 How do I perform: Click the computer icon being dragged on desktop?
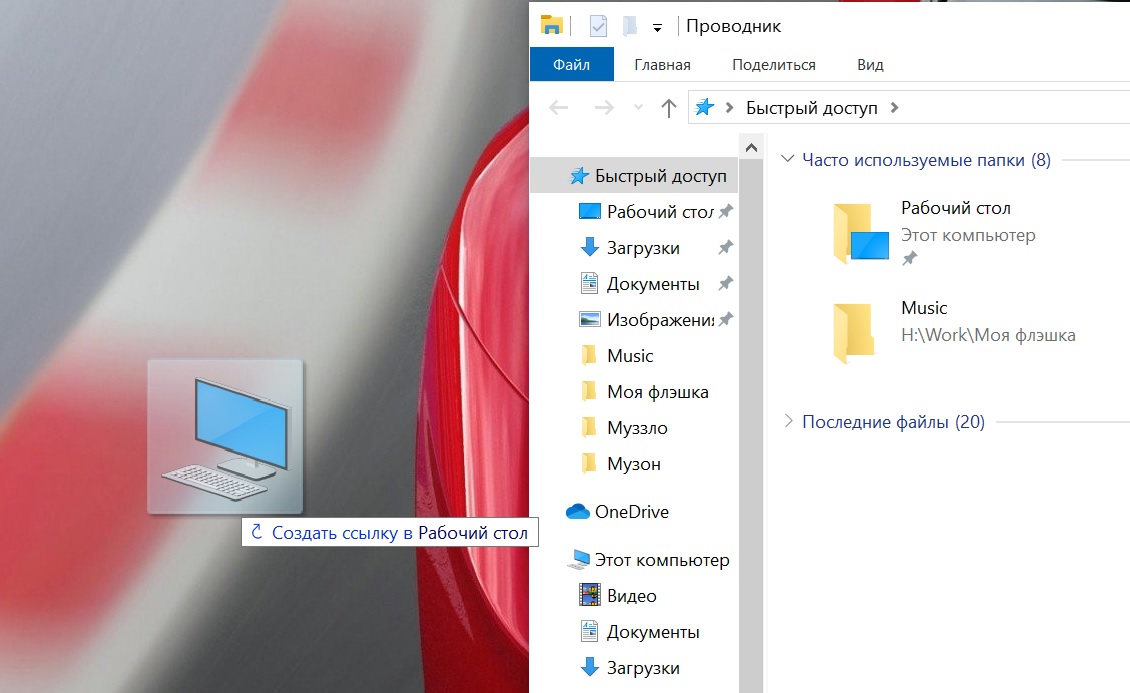click(x=226, y=437)
